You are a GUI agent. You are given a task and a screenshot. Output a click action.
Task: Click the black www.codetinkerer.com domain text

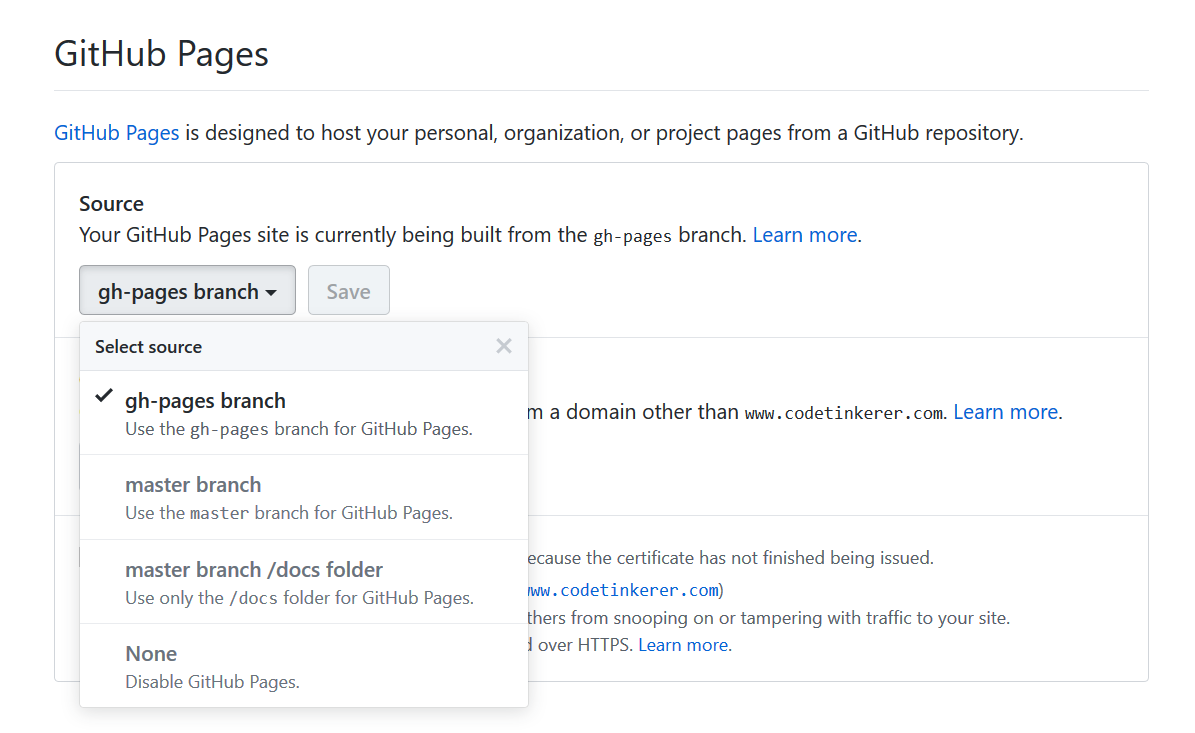point(843,413)
